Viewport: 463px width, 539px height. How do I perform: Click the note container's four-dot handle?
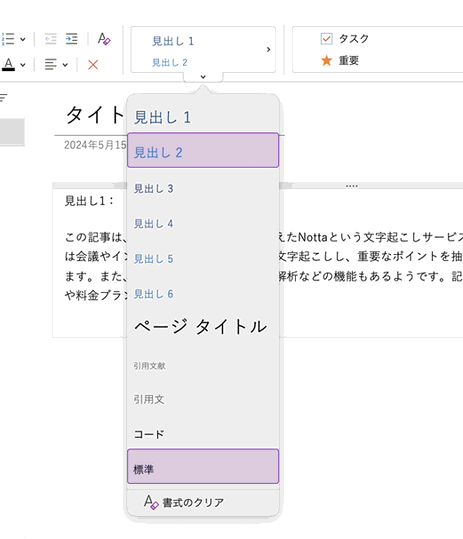(352, 186)
